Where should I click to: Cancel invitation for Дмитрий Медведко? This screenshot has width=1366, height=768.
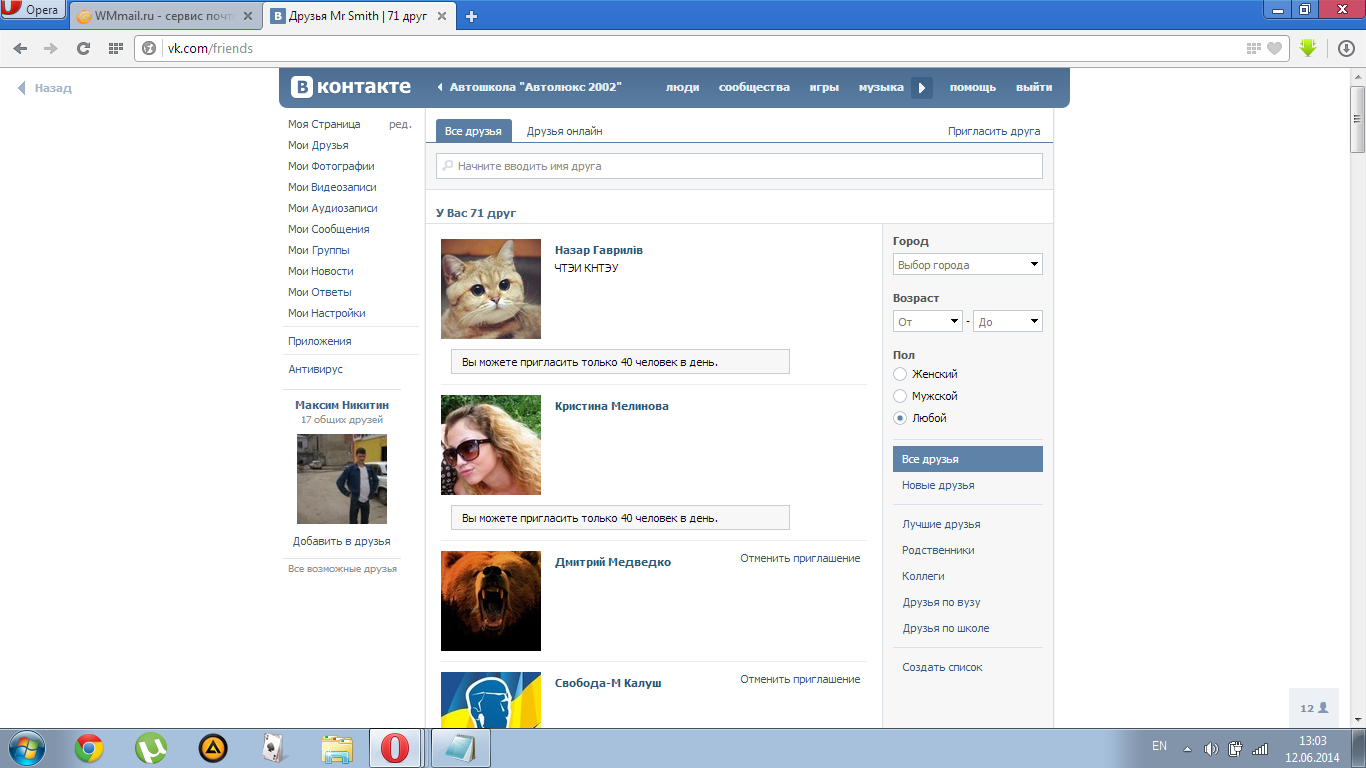(800, 558)
